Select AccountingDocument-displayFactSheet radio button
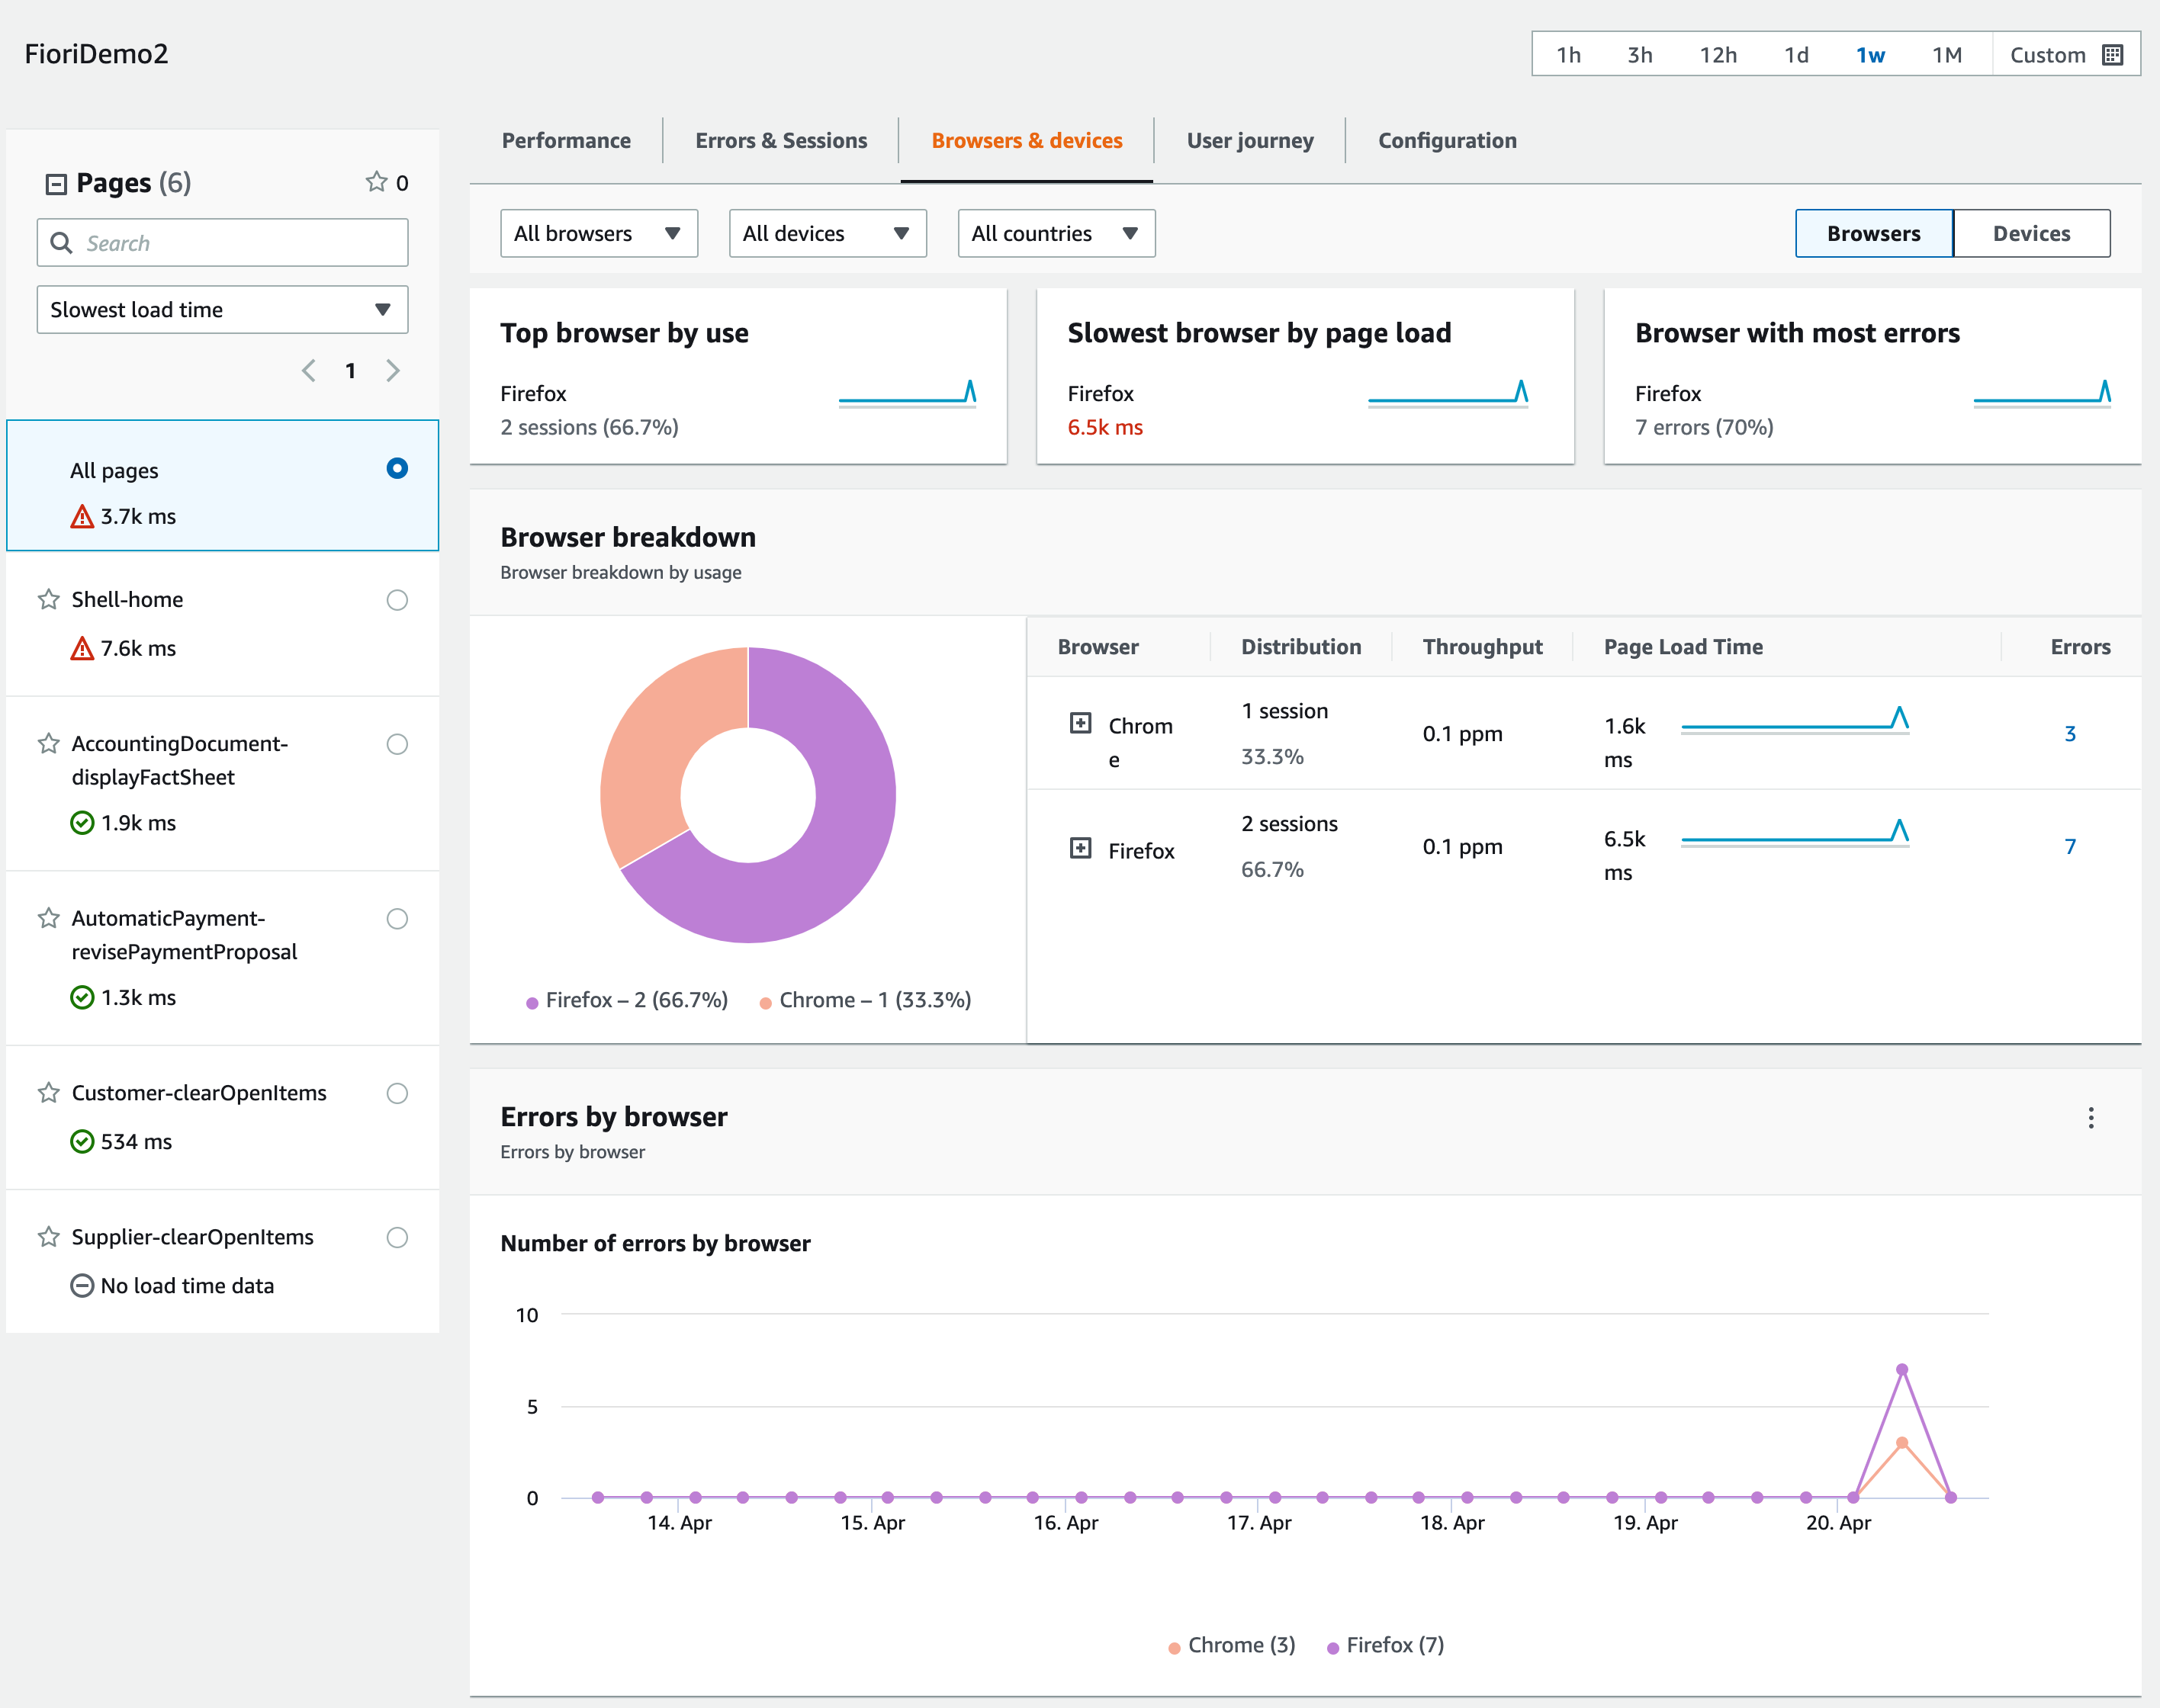 tap(397, 744)
